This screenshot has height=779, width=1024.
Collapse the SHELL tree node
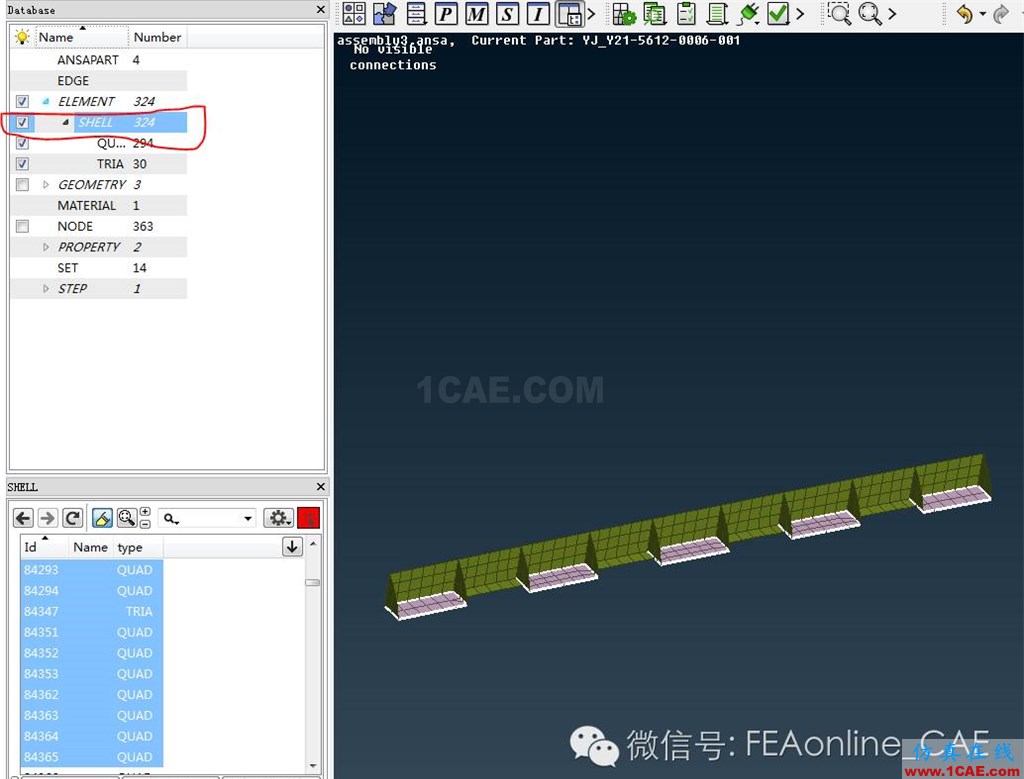pos(65,122)
